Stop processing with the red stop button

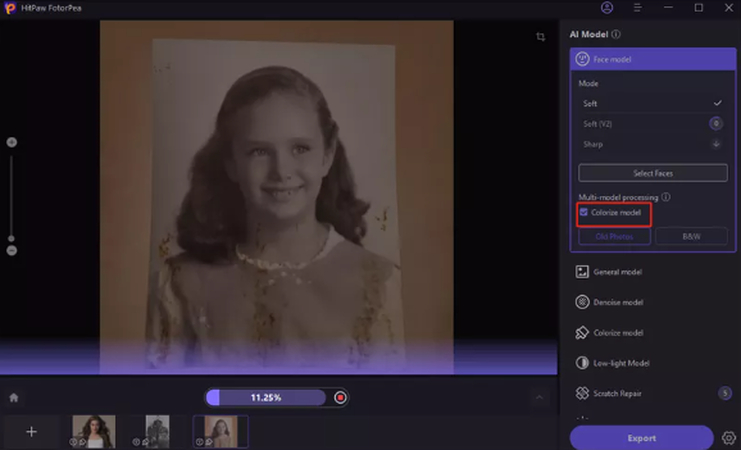pos(340,397)
